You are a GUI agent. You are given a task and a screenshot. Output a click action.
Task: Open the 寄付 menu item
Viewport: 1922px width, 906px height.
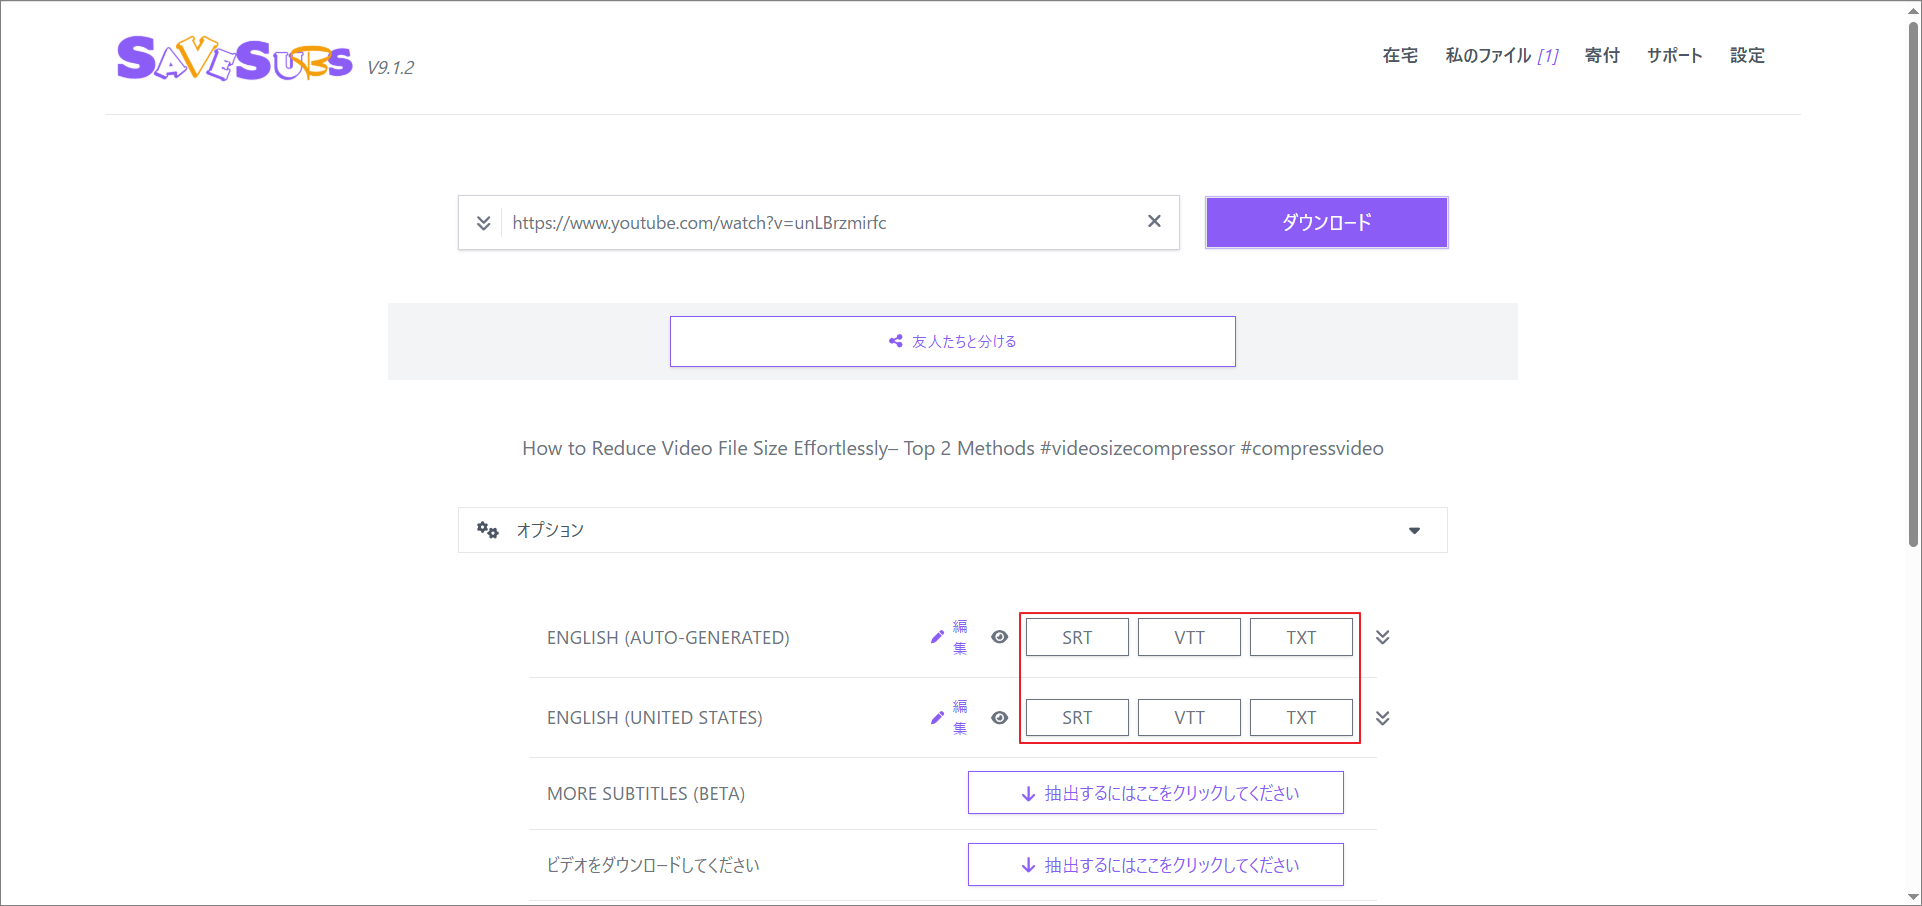coord(1601,56)
